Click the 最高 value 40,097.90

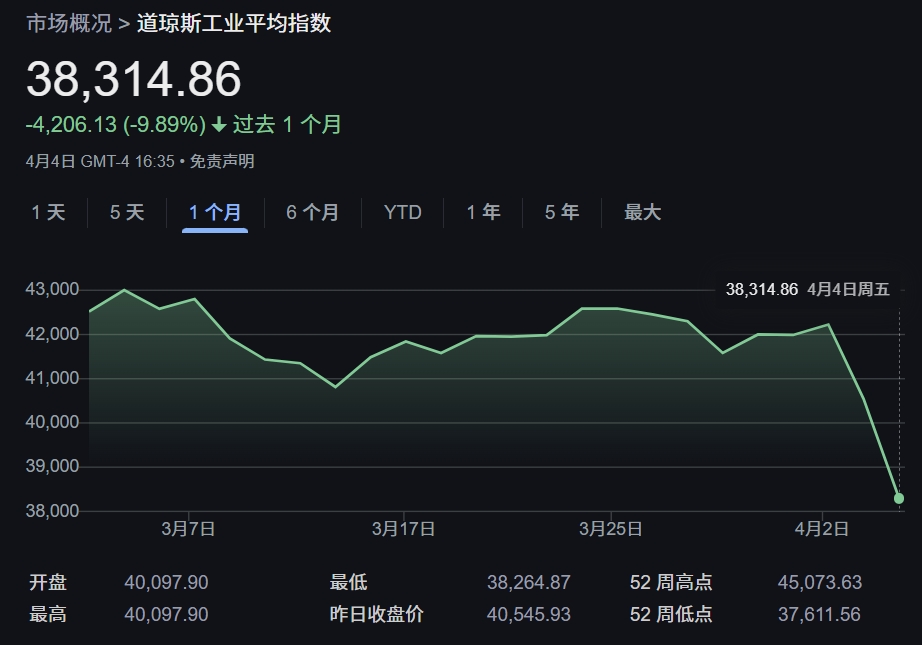click(x=166, y=614)
